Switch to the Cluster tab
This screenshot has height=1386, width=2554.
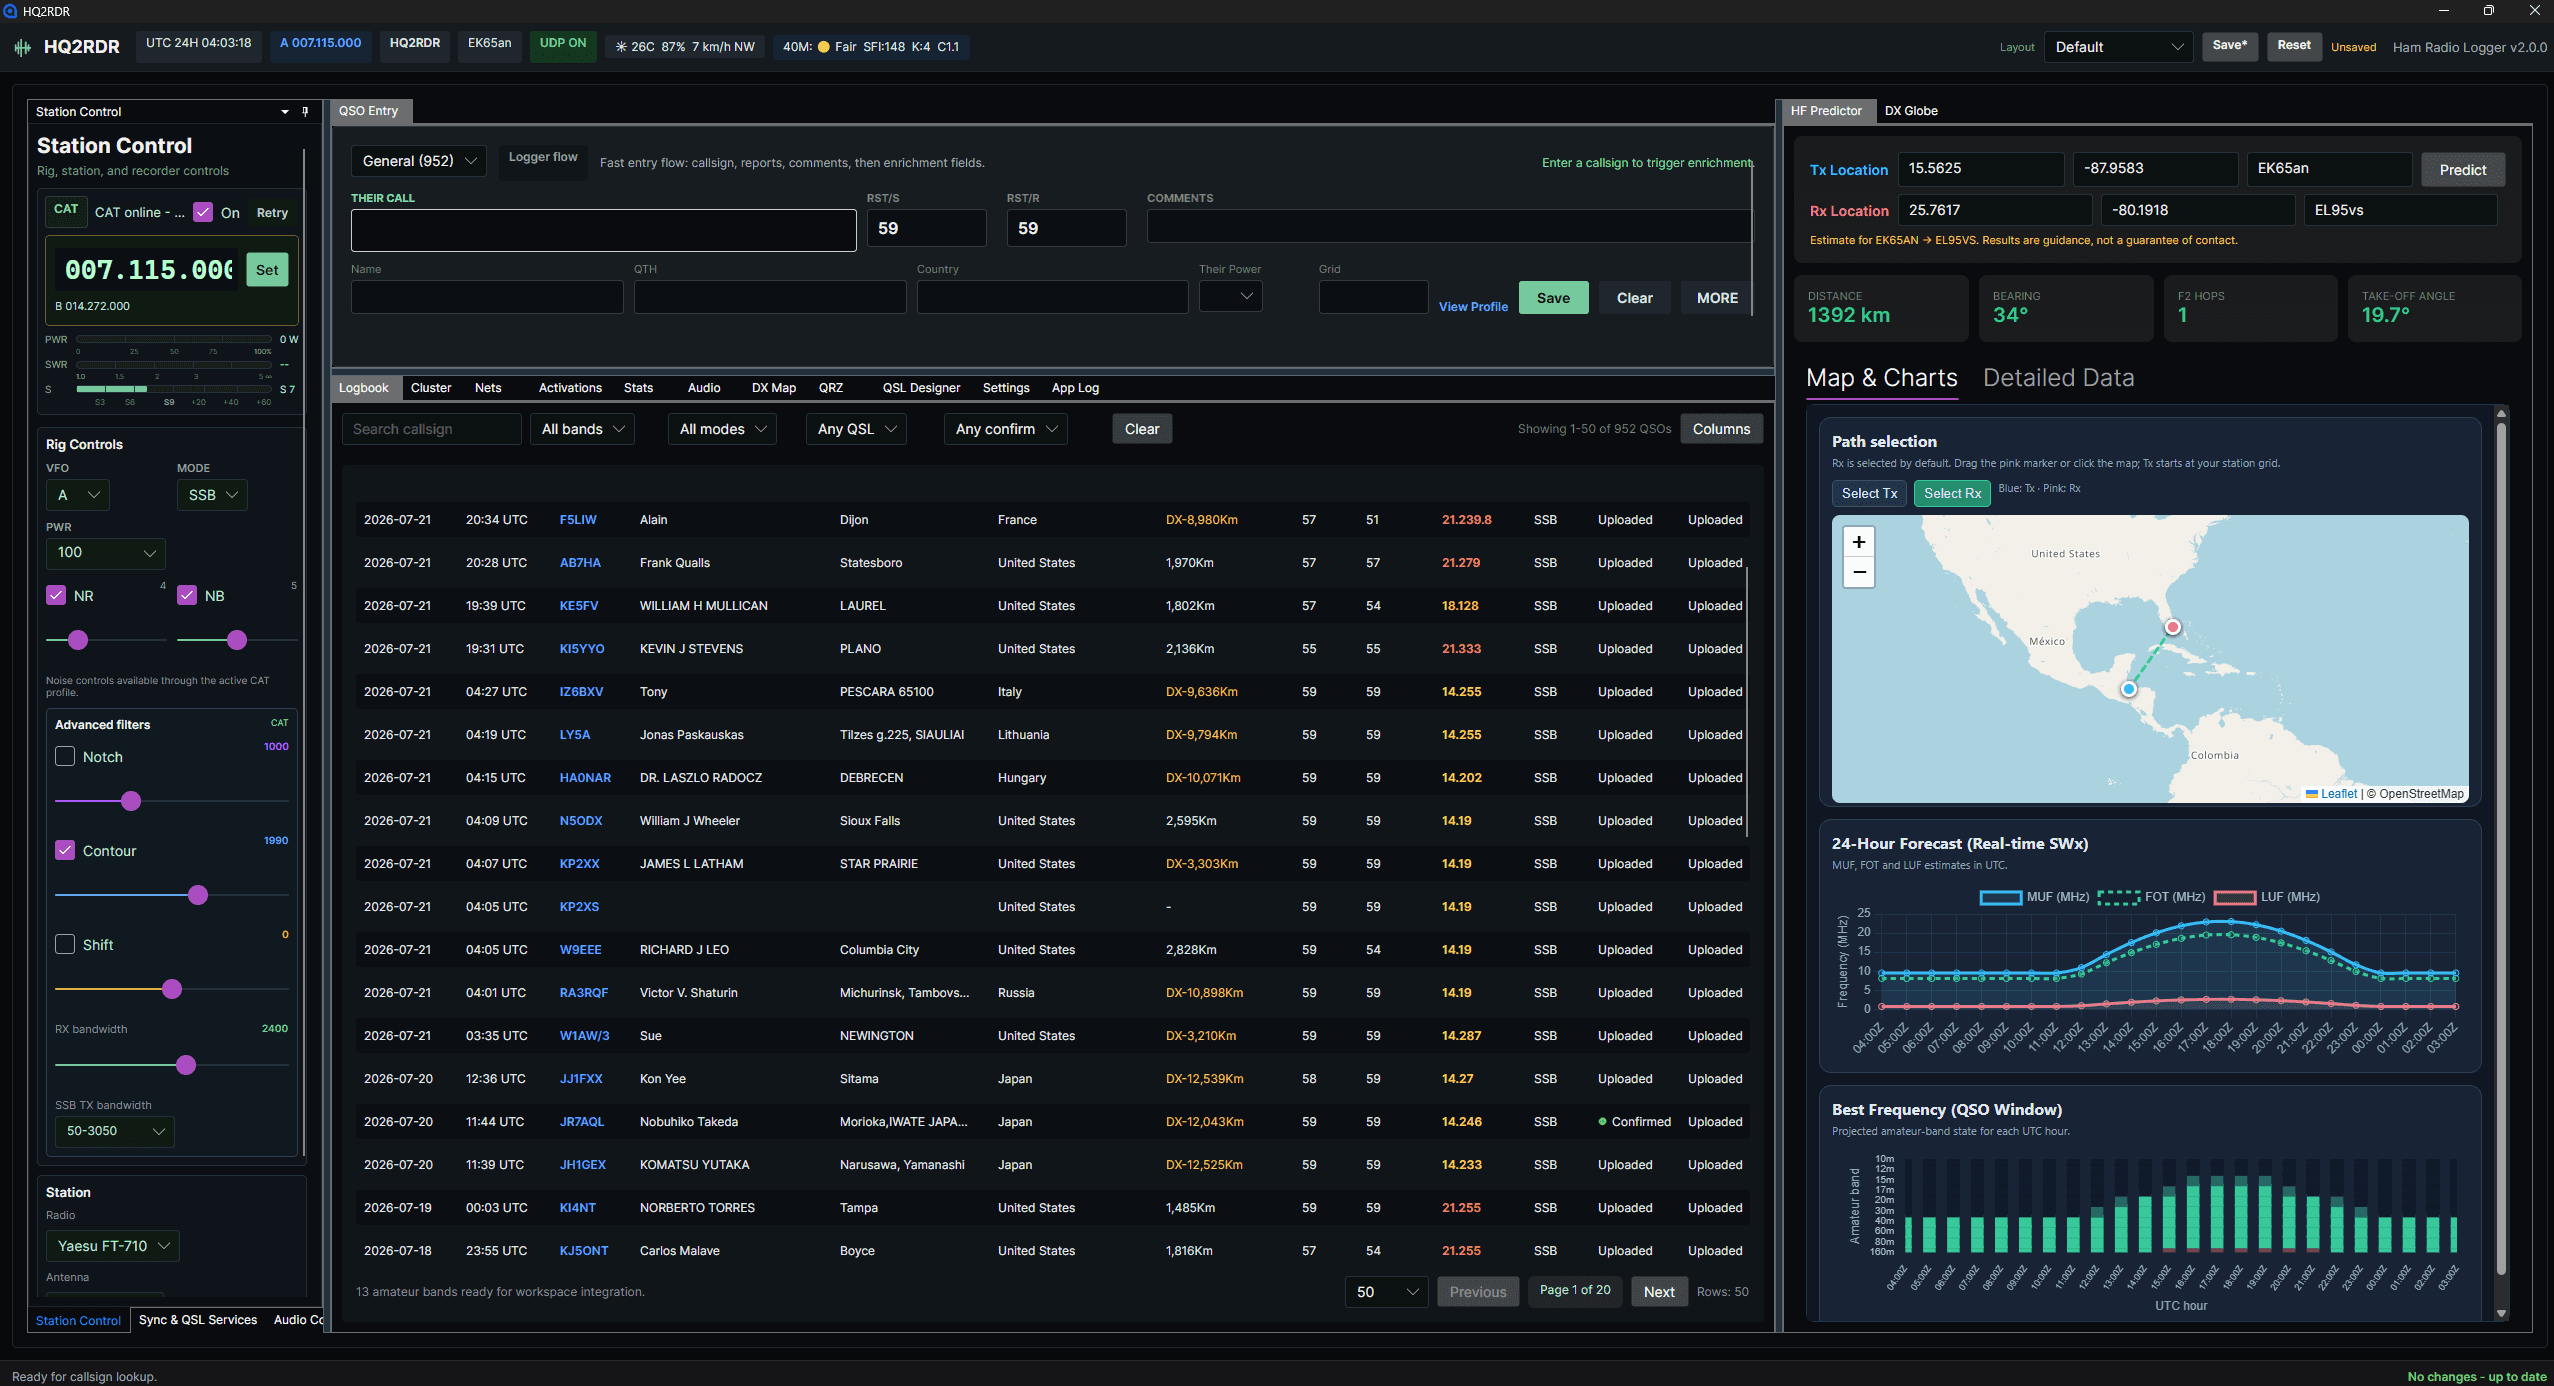click(431, 388)
